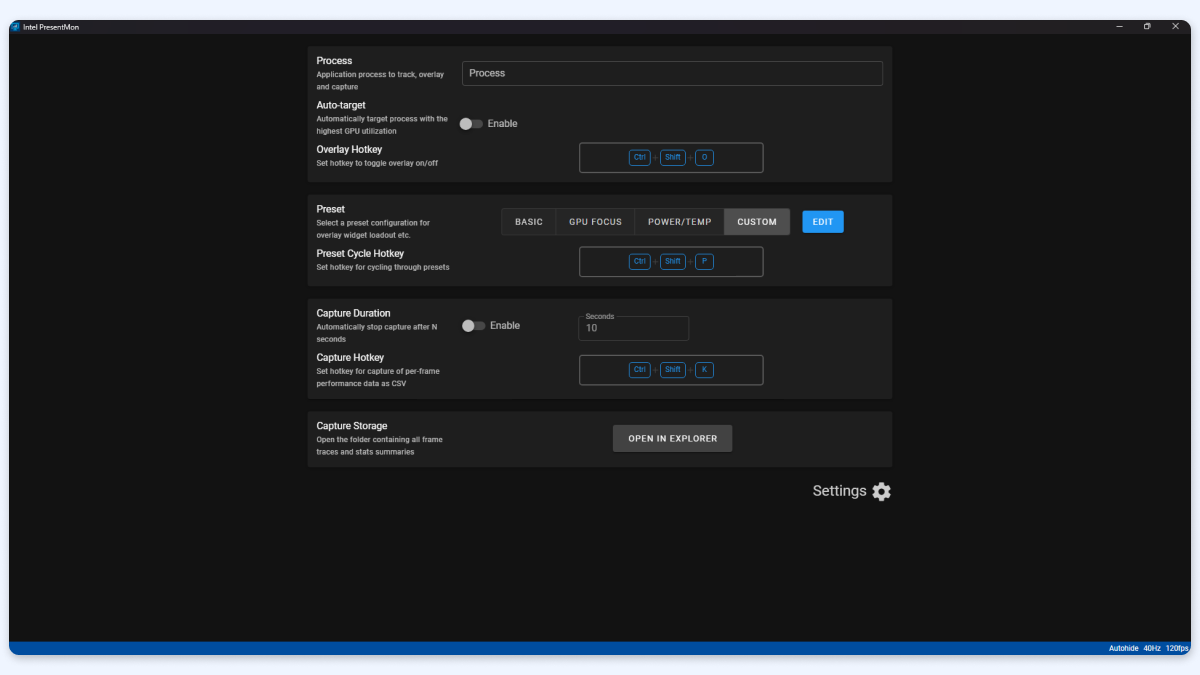Close the Intel PresentMon window
1200x675 pixels.
point(1175,27)
